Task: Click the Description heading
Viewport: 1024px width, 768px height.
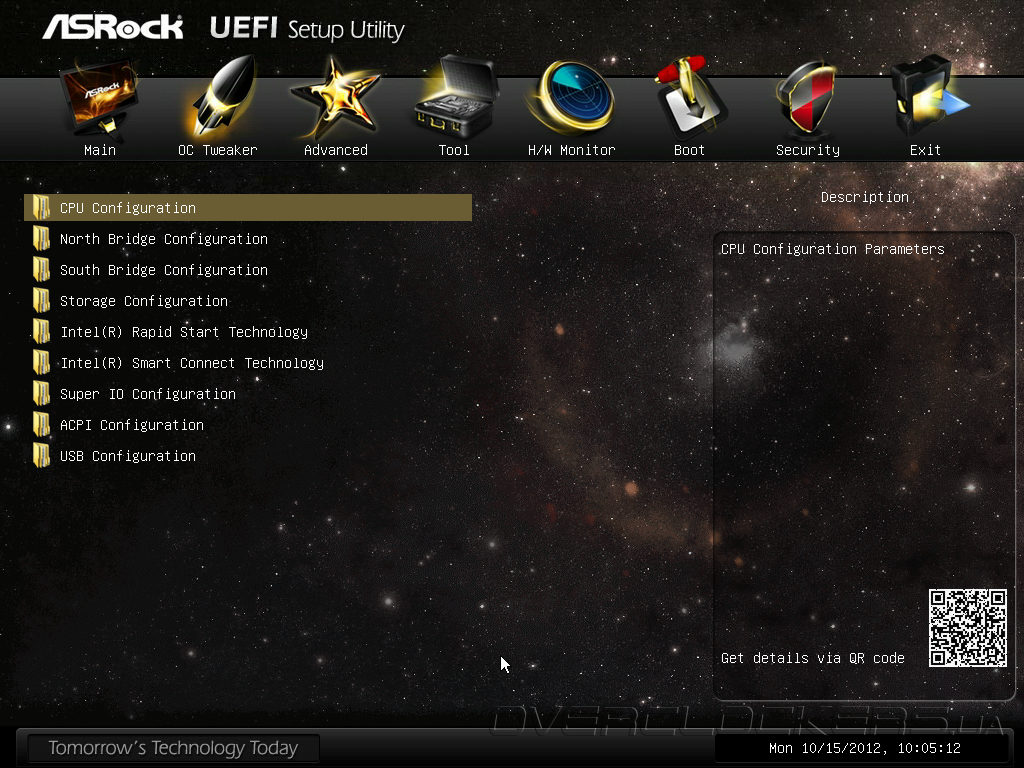Action: pos(865,197)
